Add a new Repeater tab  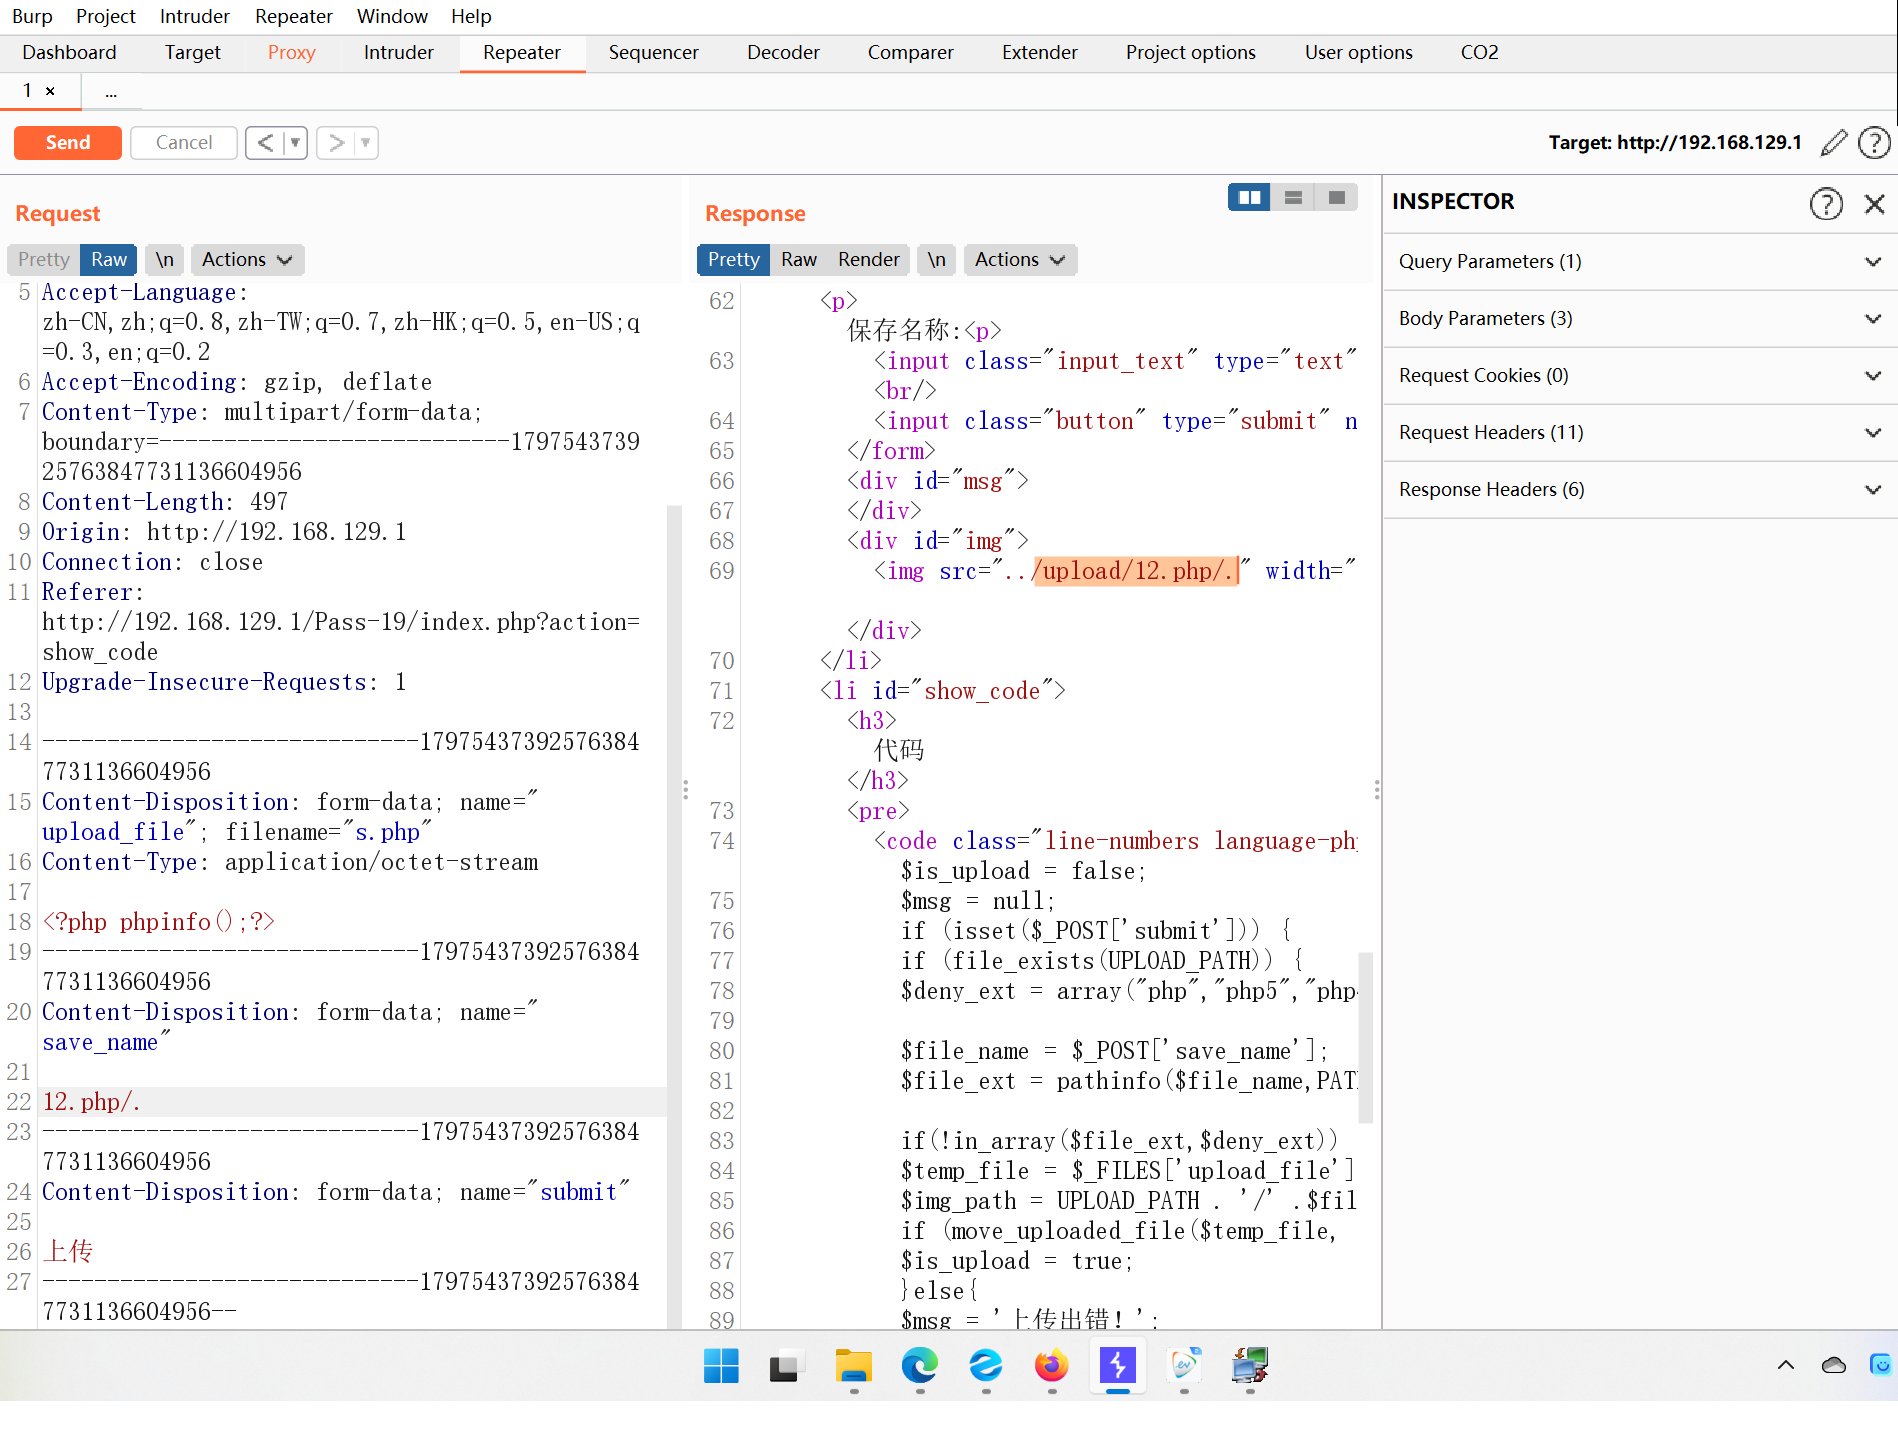click(x=111, y=92)
